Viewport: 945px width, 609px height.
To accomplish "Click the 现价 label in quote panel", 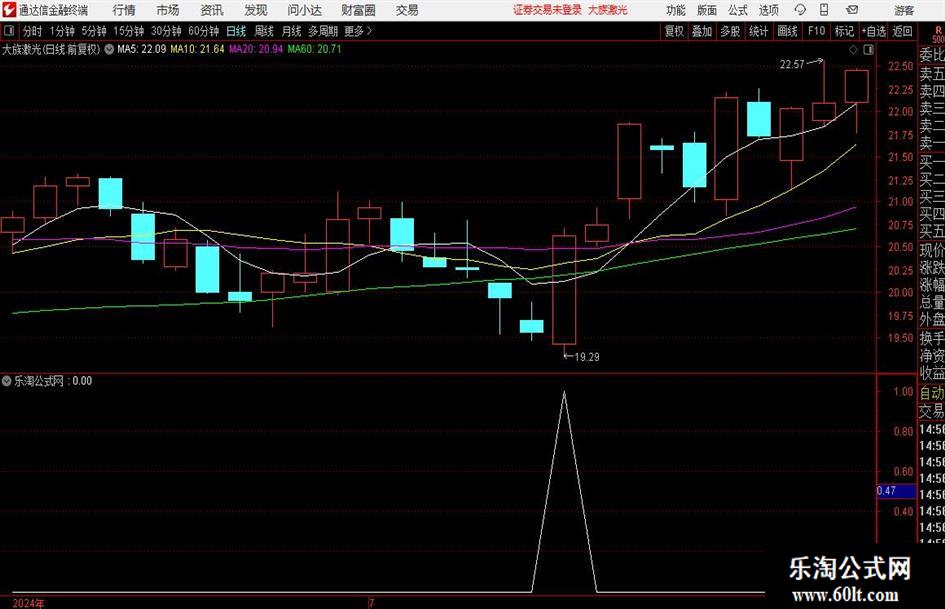I will (932, 250).
